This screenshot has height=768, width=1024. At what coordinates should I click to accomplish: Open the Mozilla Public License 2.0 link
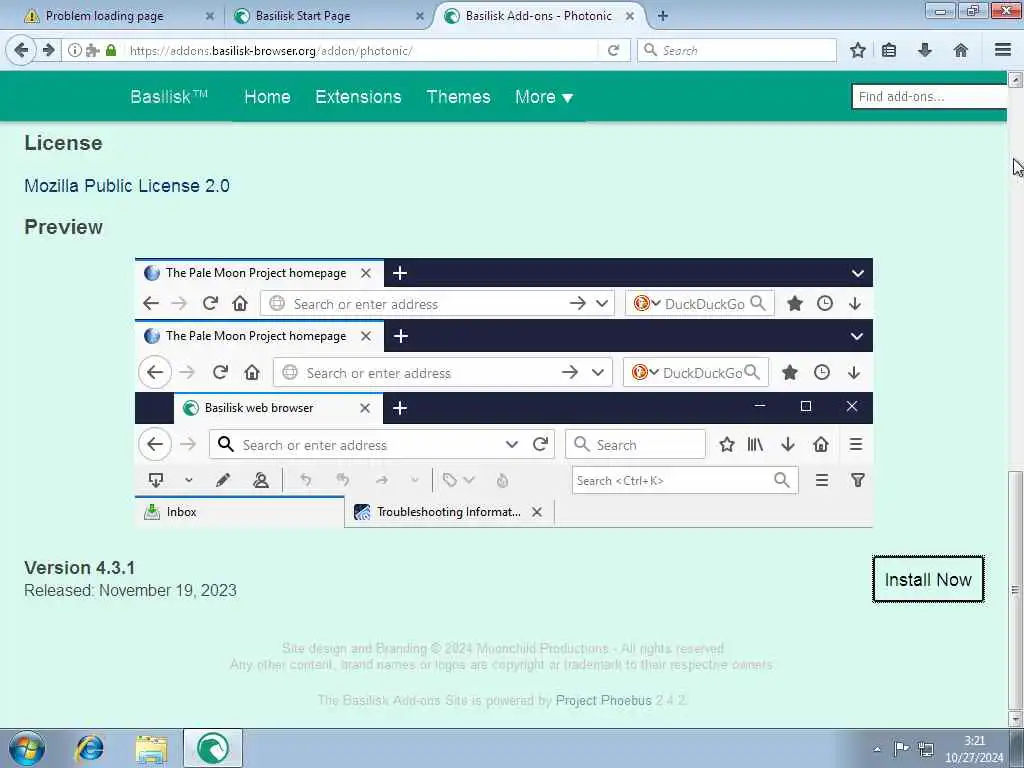tap(127, 185)
